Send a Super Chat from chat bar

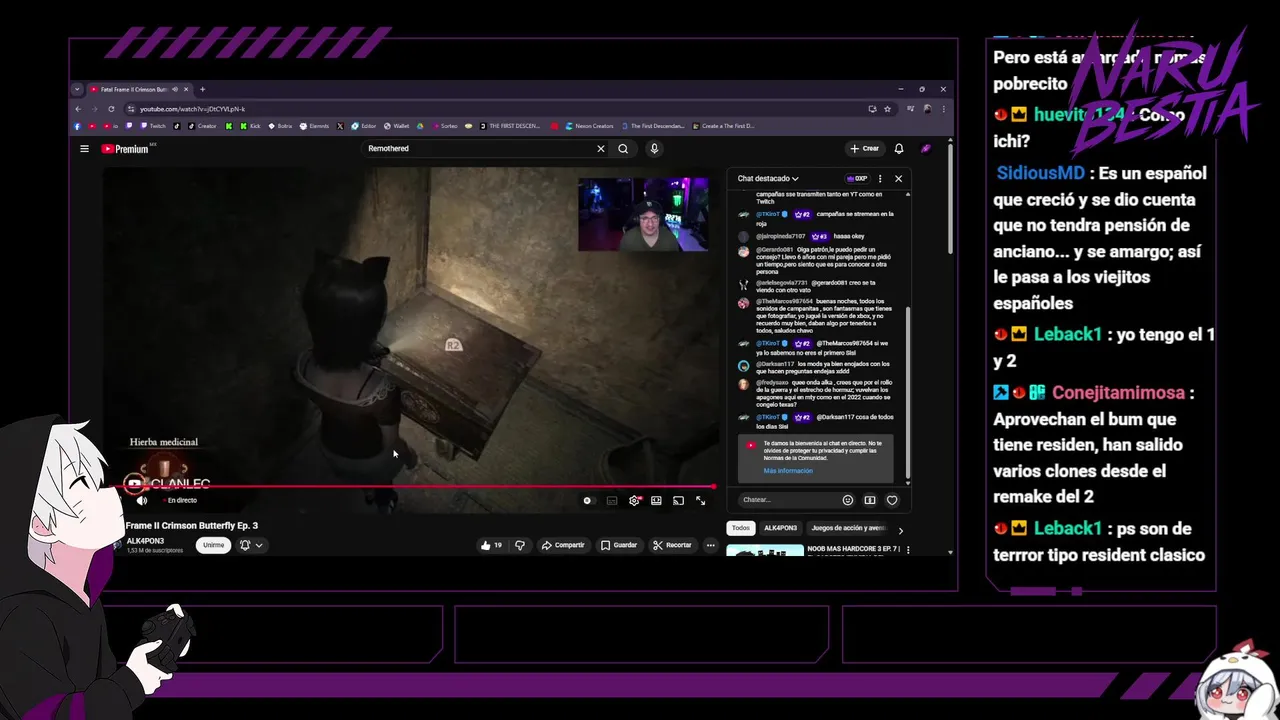coord(870,500)
